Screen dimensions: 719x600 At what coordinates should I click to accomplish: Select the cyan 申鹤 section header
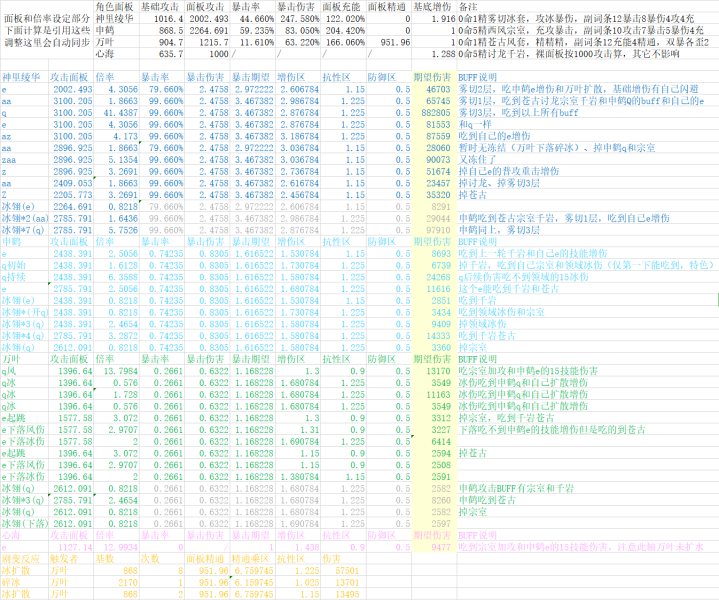pyautogui.click(x=11, y=242)
